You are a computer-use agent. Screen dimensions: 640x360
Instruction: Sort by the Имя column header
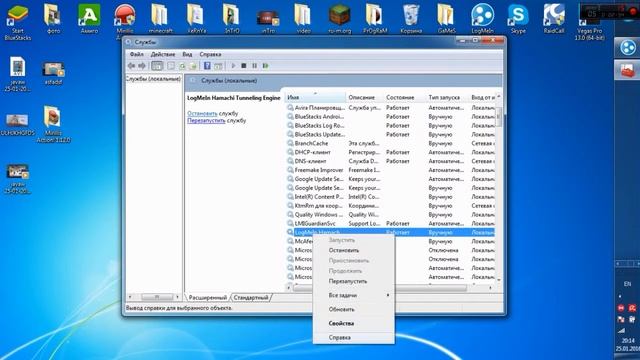[315, 97]
